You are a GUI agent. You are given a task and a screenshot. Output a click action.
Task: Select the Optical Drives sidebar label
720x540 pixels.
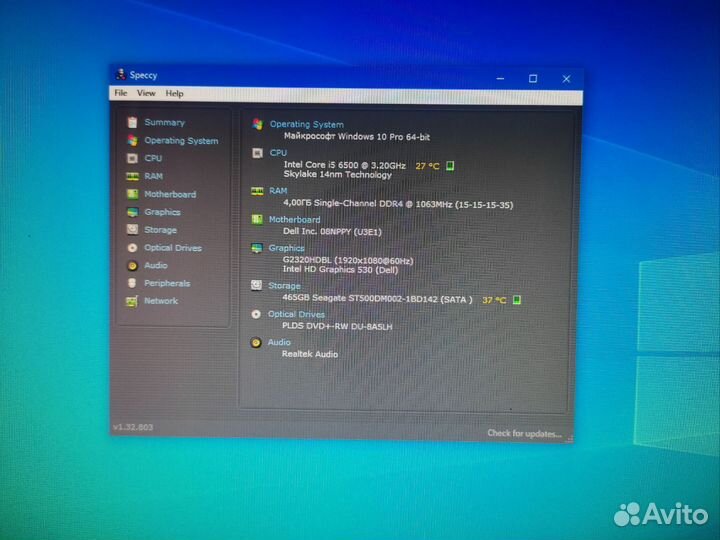tap(173, 248)
